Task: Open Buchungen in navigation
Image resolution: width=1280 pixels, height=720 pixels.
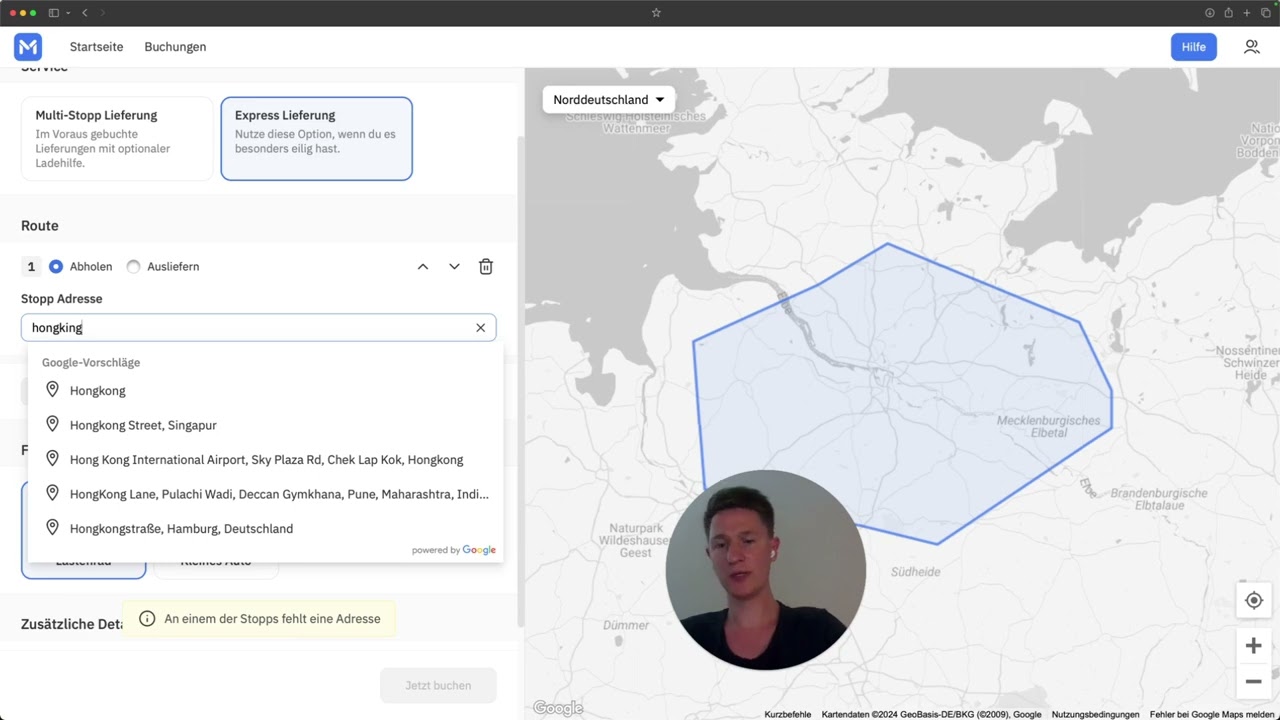Action: pyautogui.click(x=175, y=47)
